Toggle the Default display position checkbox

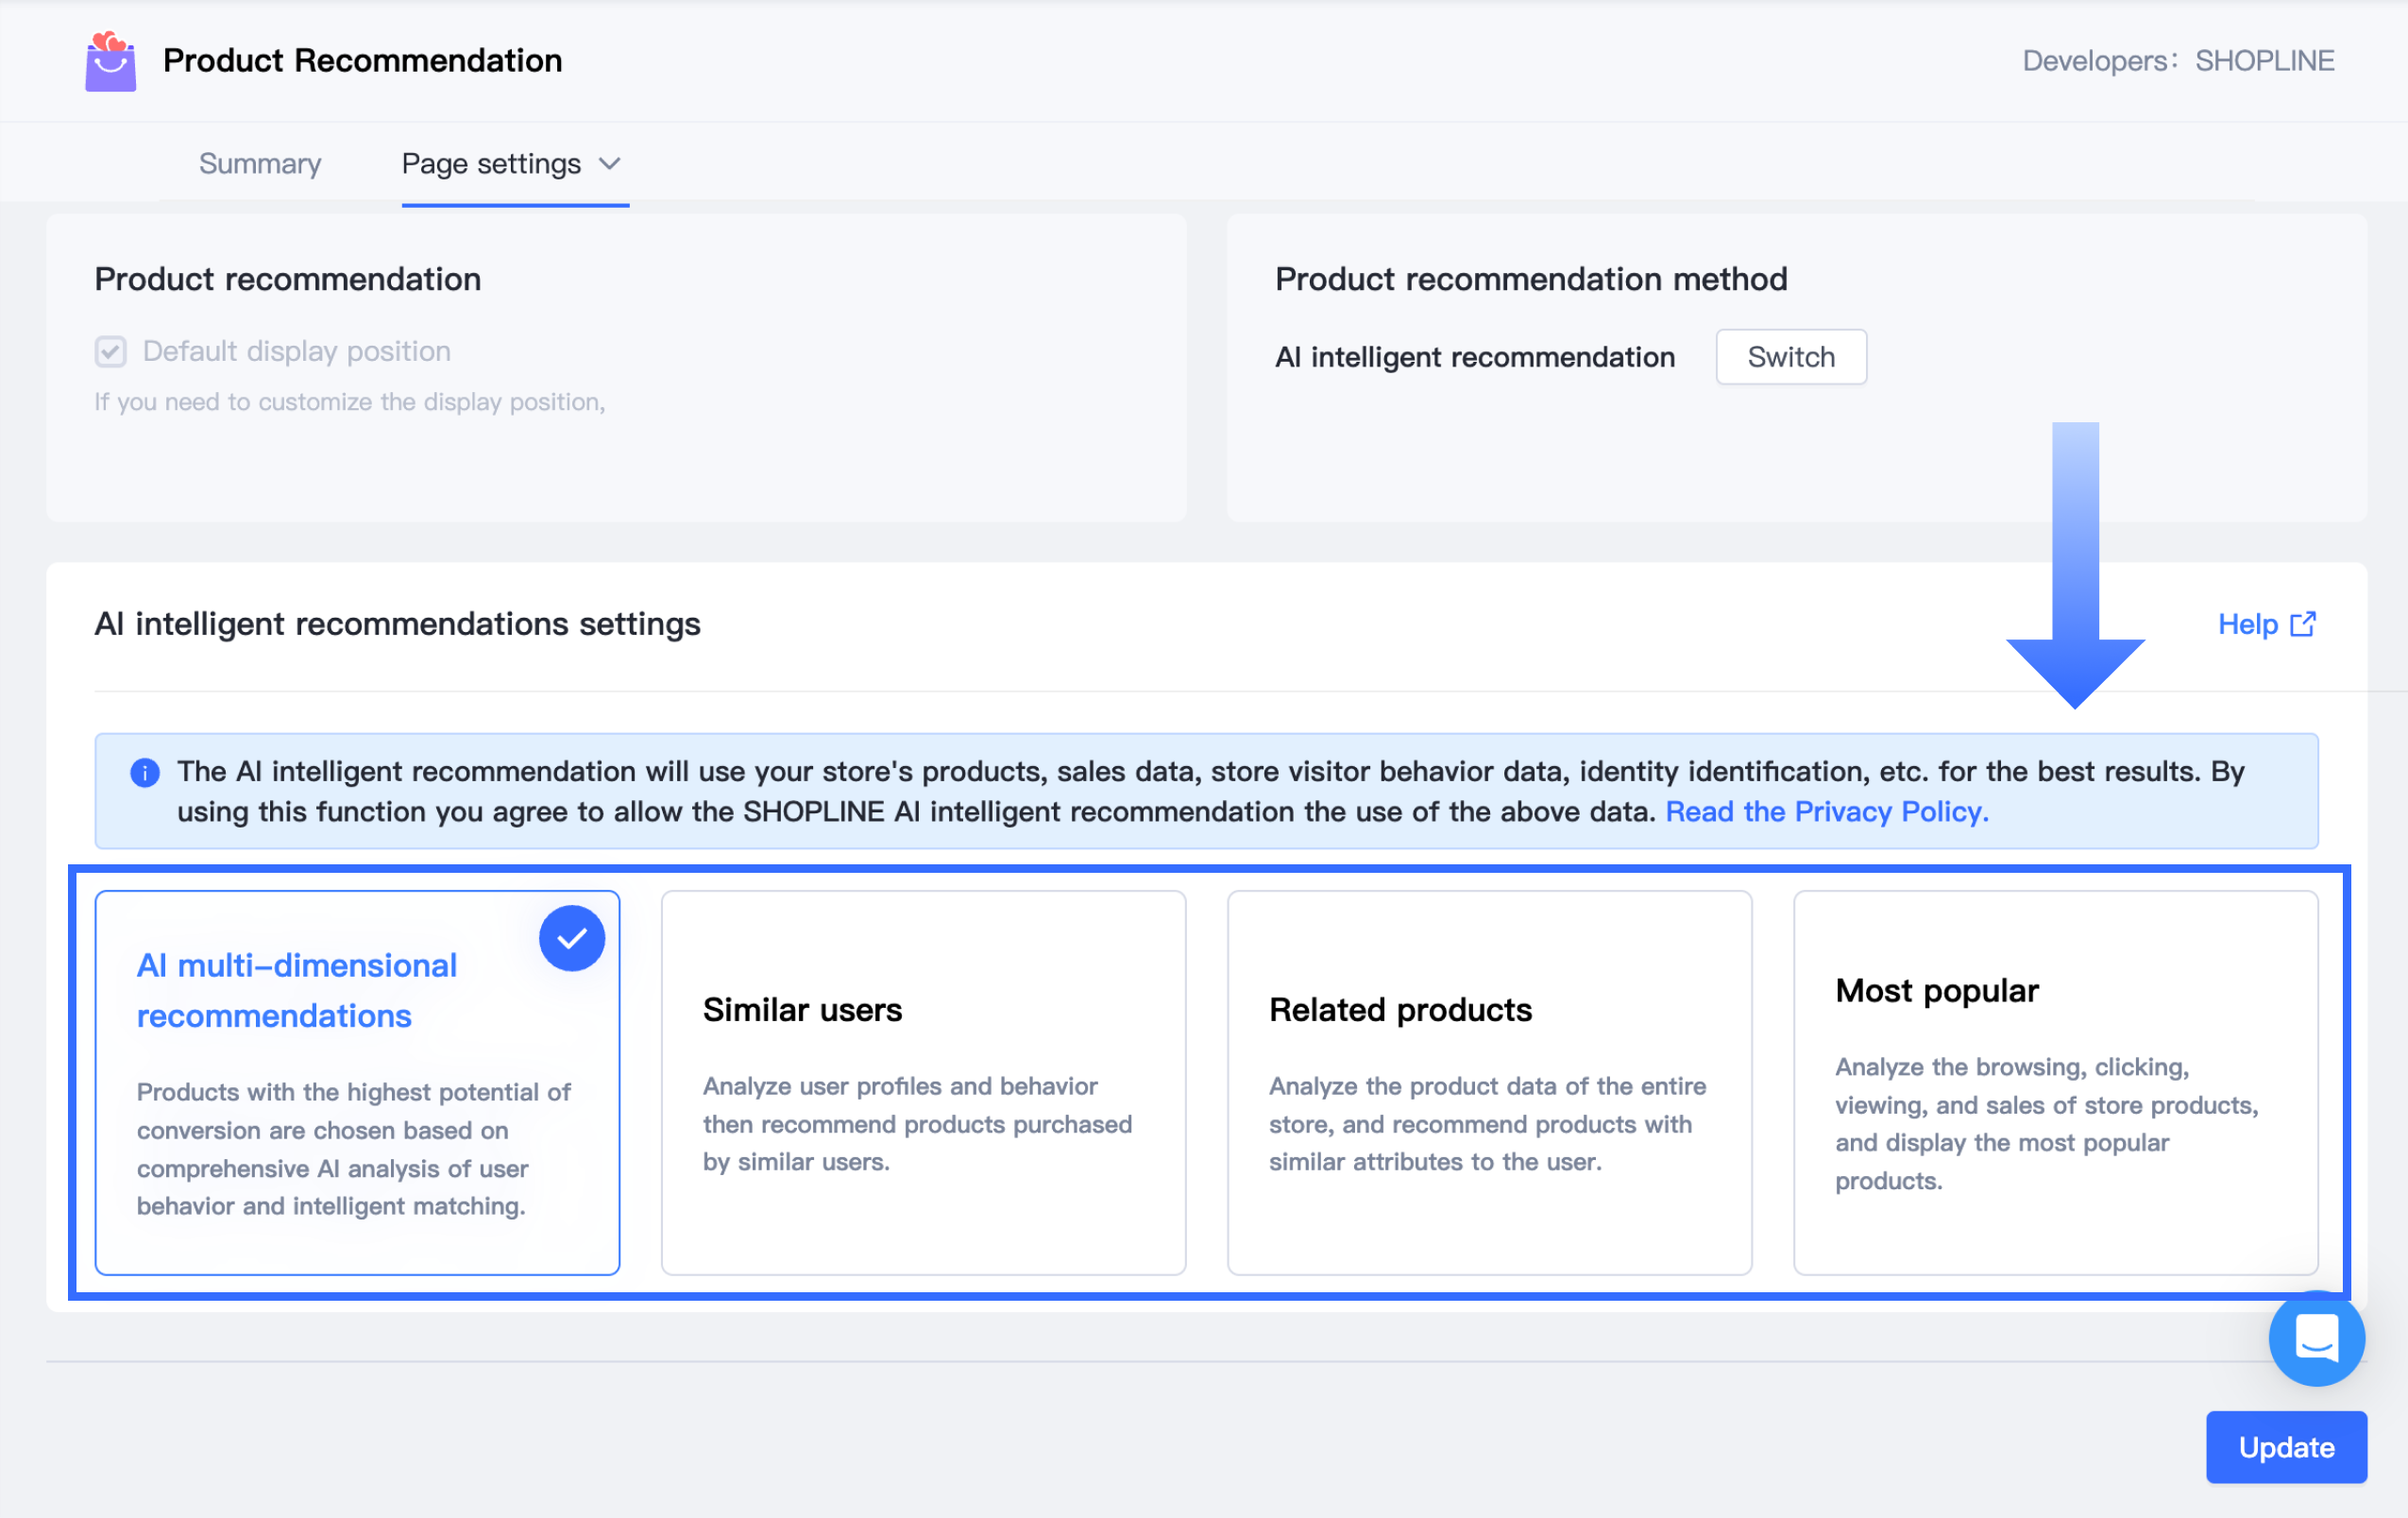[x=111, y=352]
